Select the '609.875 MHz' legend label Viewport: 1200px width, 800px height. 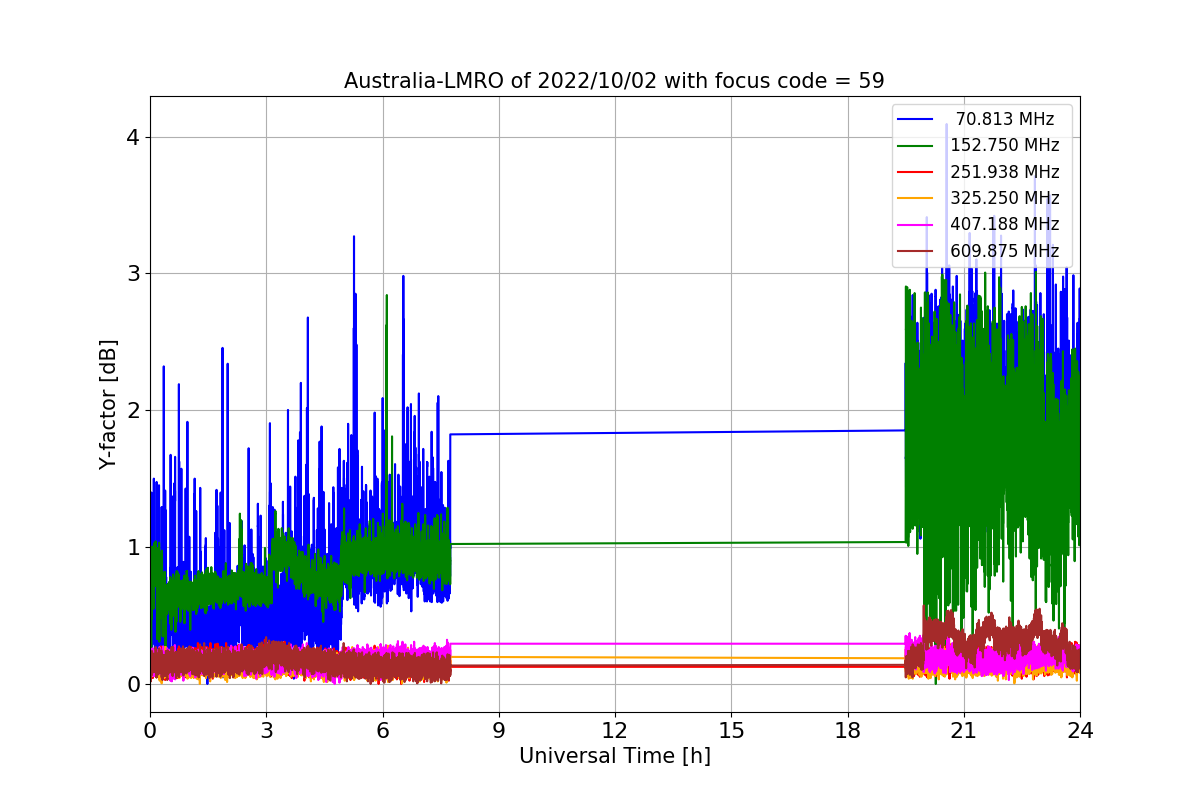(x=1005, y=251)
